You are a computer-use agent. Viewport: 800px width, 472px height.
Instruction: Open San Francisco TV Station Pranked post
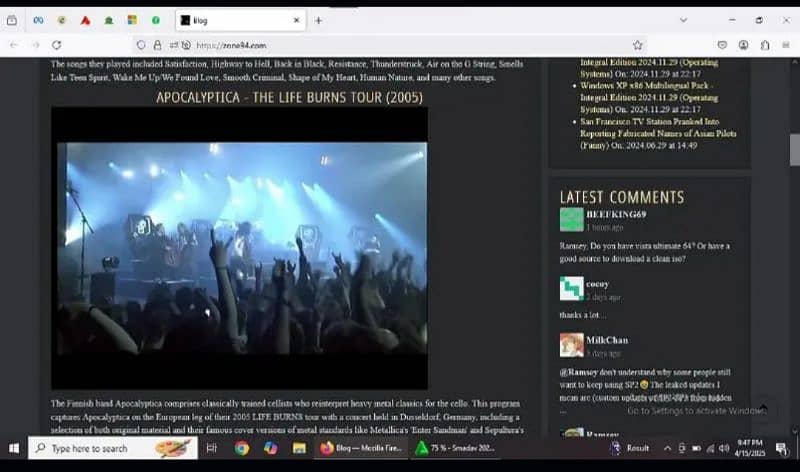point(658,133)
